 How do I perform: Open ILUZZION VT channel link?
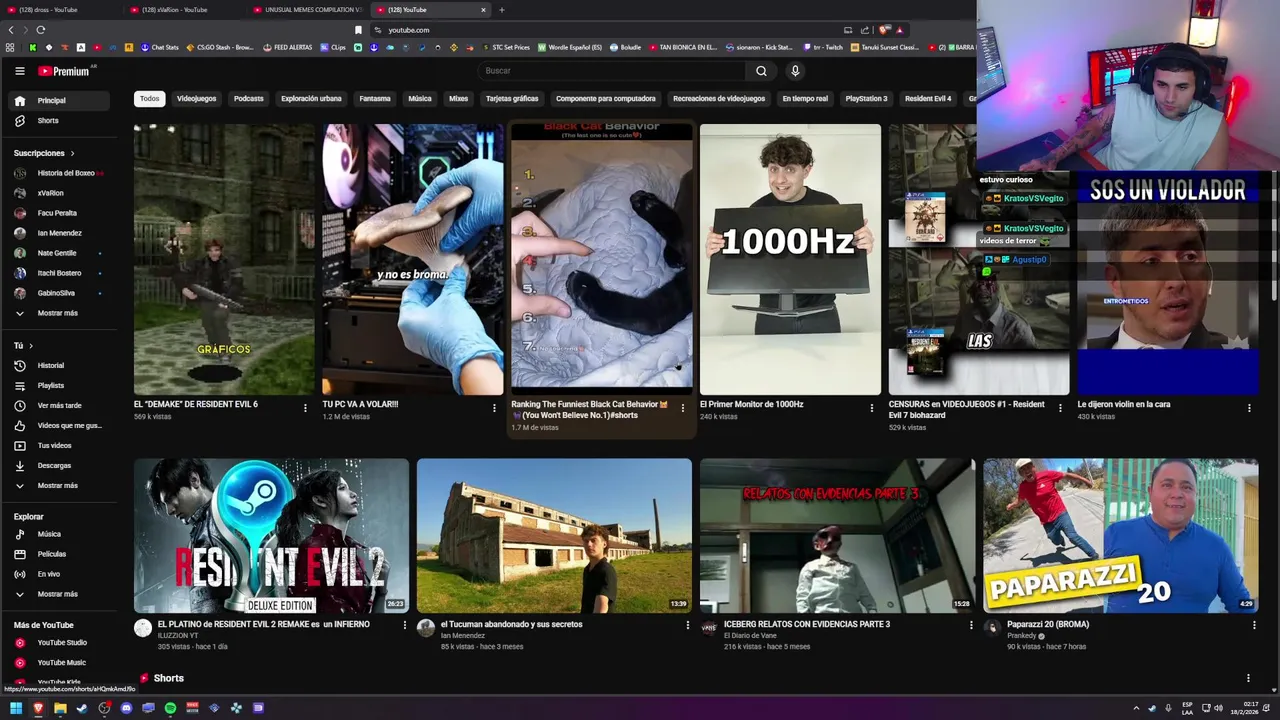pyautogui.click(x=178, y=636)
